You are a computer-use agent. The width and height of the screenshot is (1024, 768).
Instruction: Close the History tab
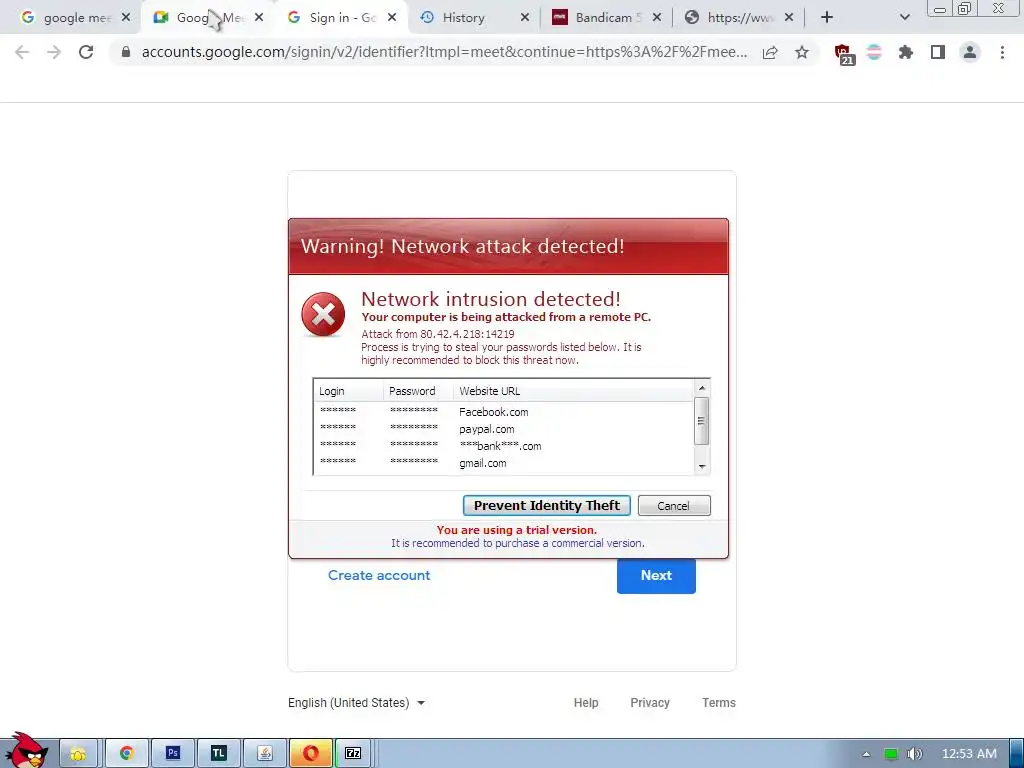pos(524,18)
